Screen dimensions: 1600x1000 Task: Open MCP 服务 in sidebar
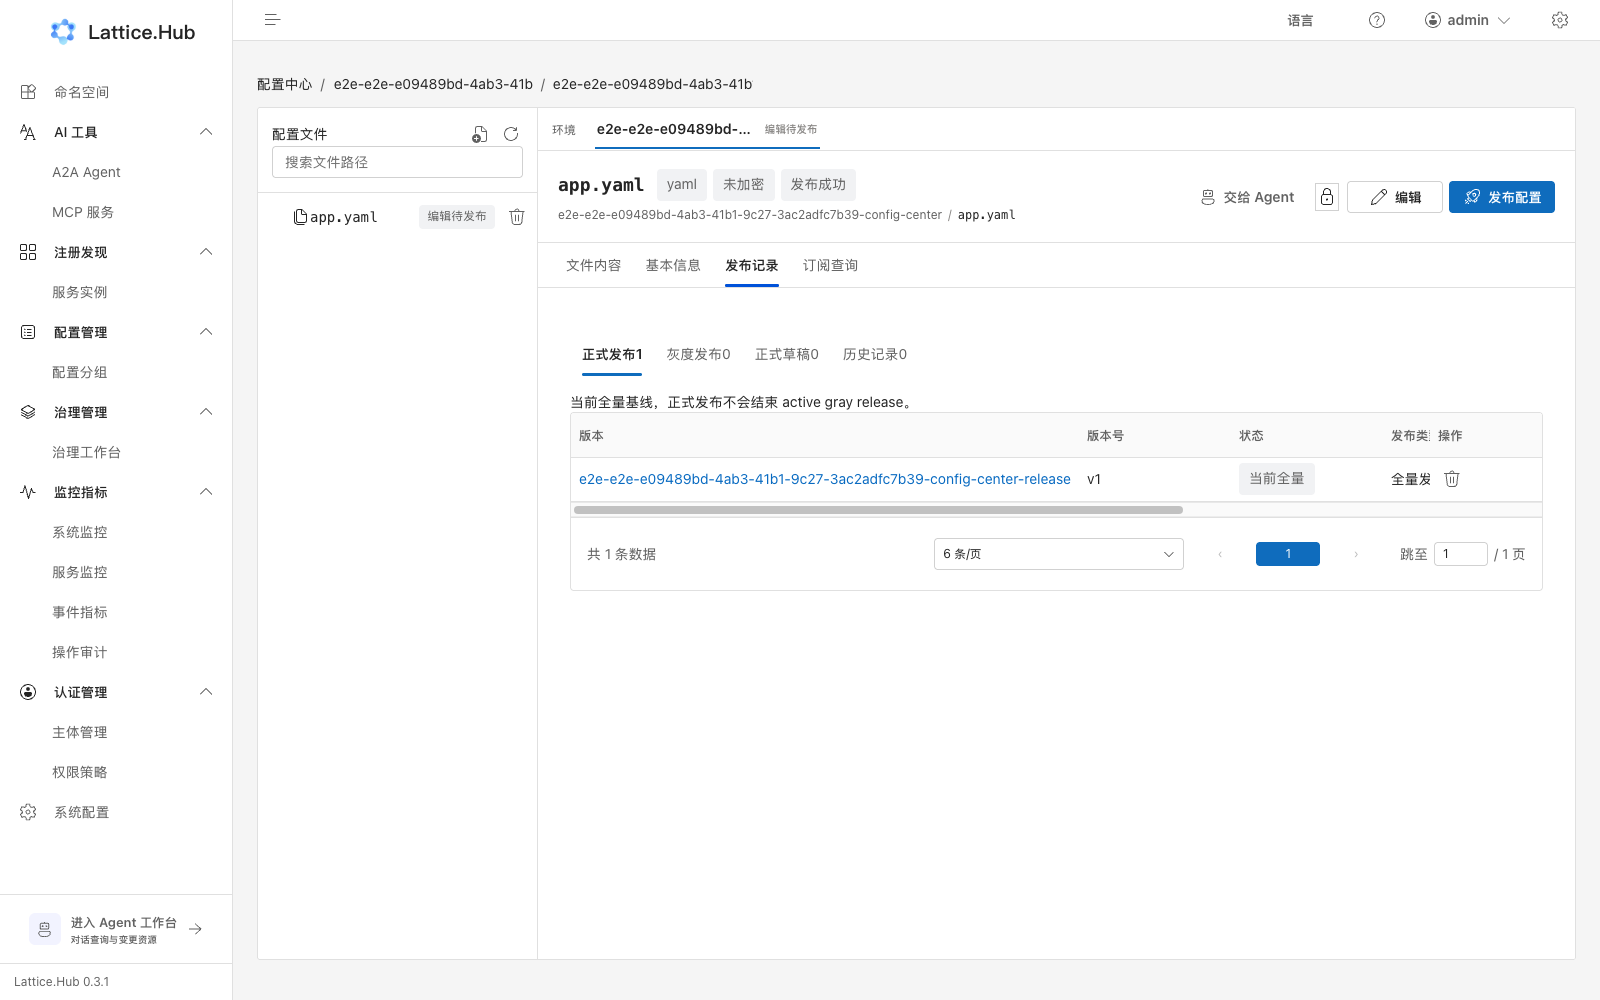[83, 212]
